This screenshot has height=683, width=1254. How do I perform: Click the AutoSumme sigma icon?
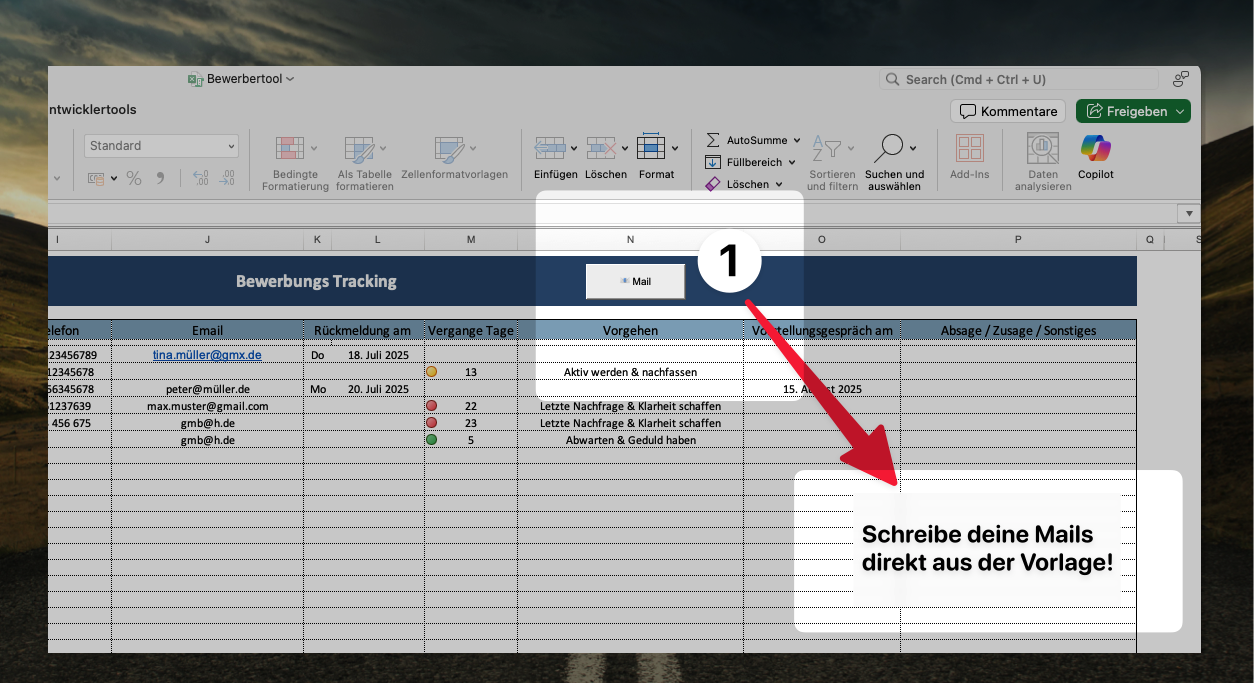click(x=713, y=140)
